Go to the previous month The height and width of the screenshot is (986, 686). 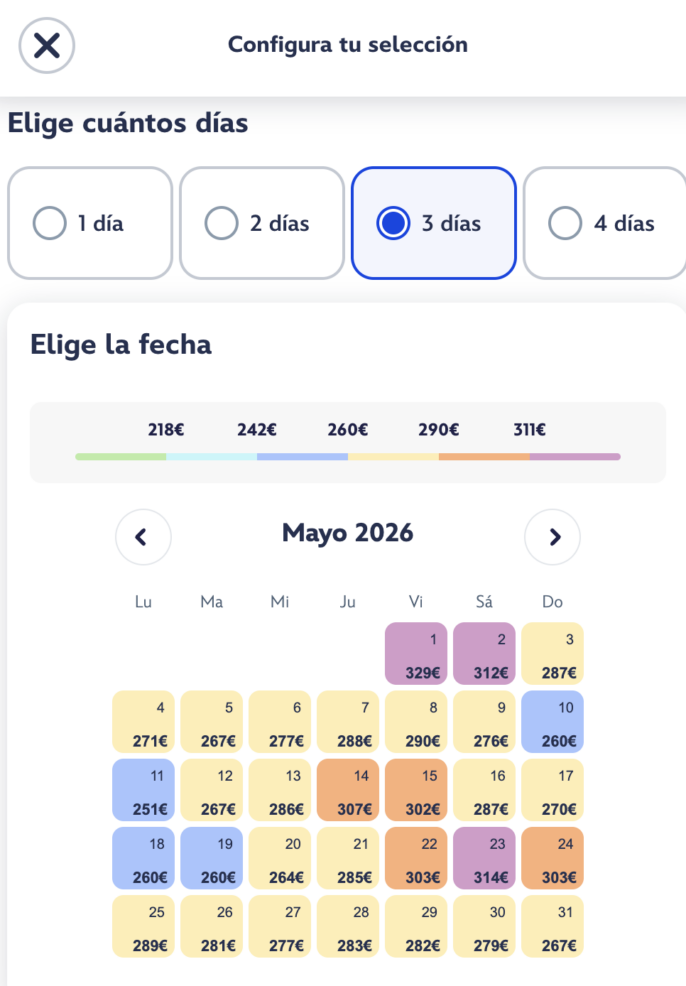pos(143,537)
